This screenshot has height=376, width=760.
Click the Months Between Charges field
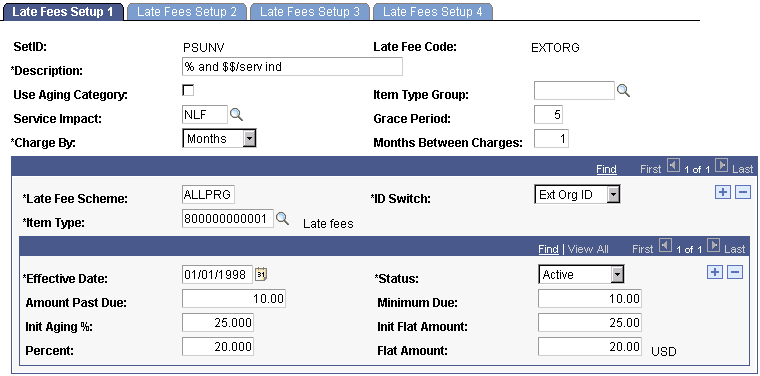[x=551, y=139]
